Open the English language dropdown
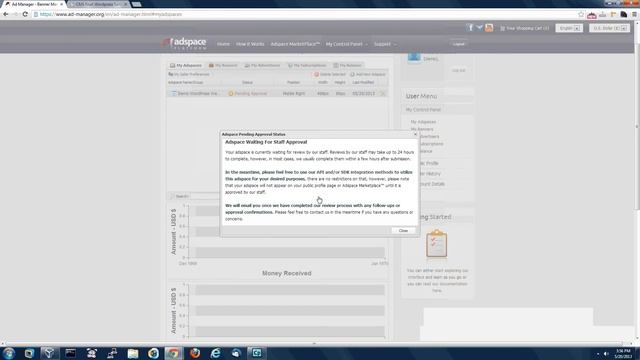 tap(569, 28)
